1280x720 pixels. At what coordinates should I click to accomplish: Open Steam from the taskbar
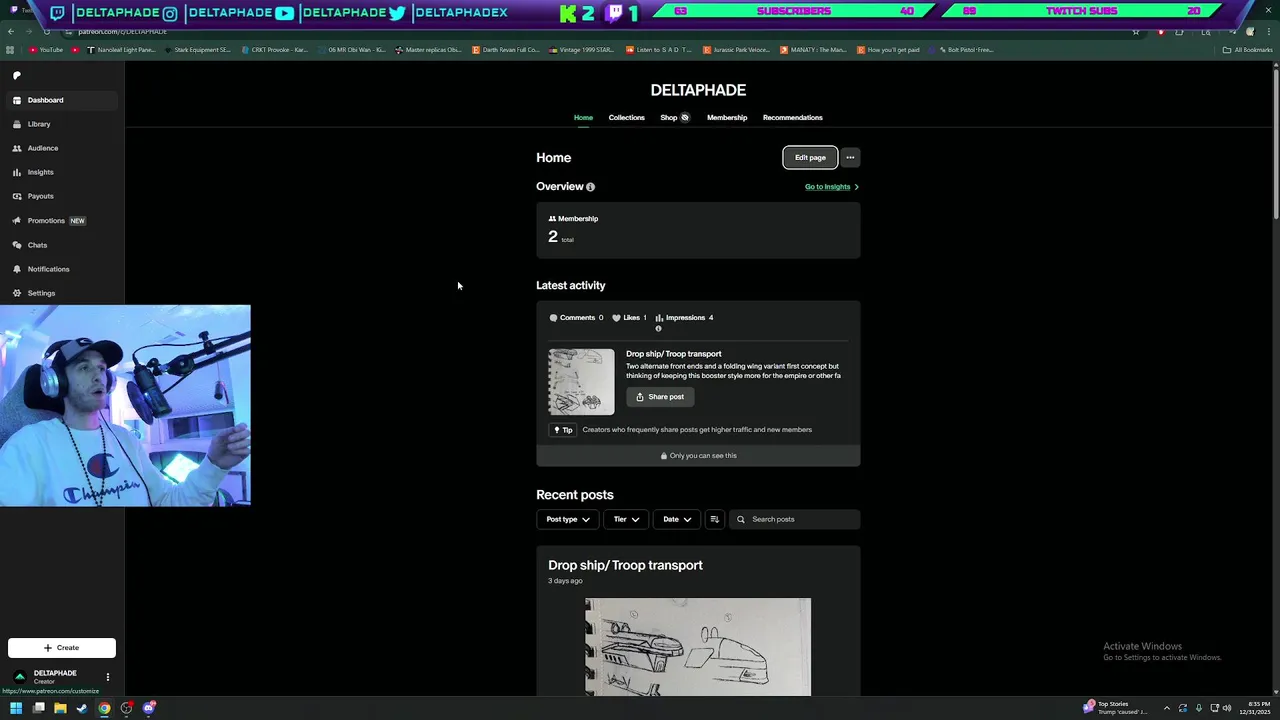point(82,708)
